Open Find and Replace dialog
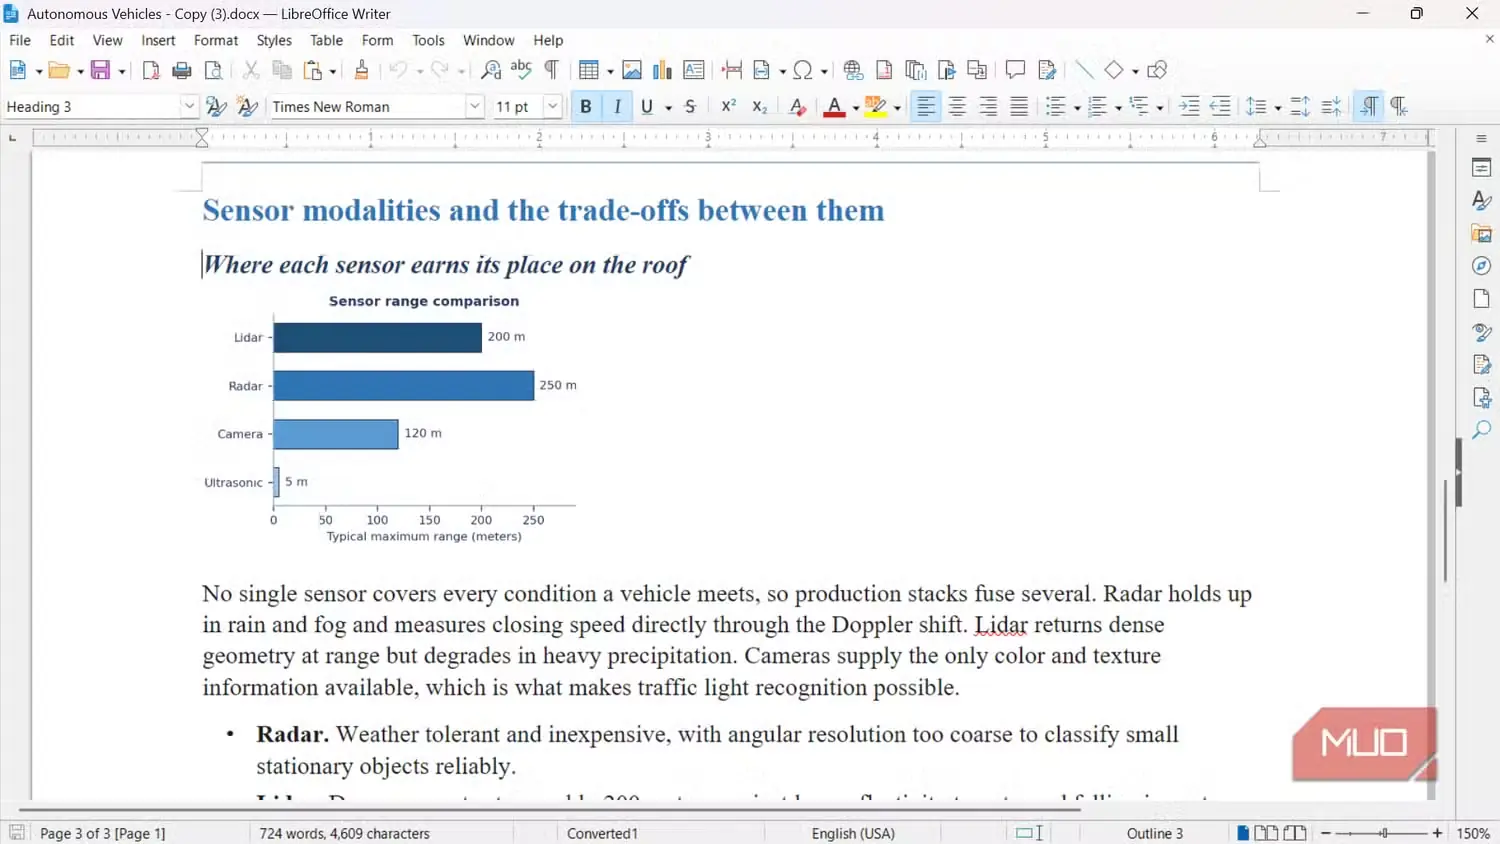This screenshot has height=844, width=1500. [491, 70]
